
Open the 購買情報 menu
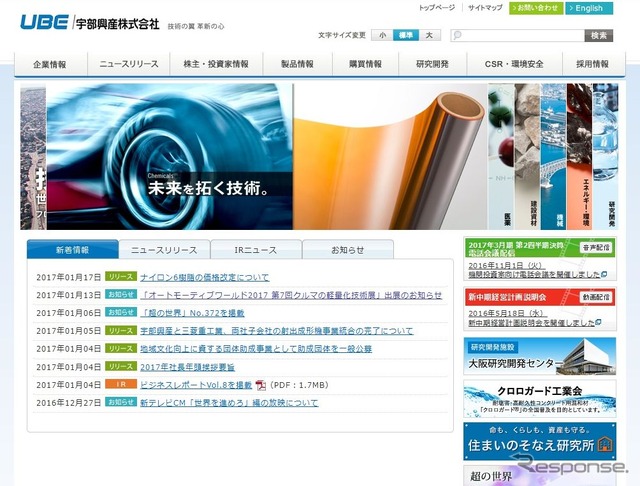[x=365, y=64]
